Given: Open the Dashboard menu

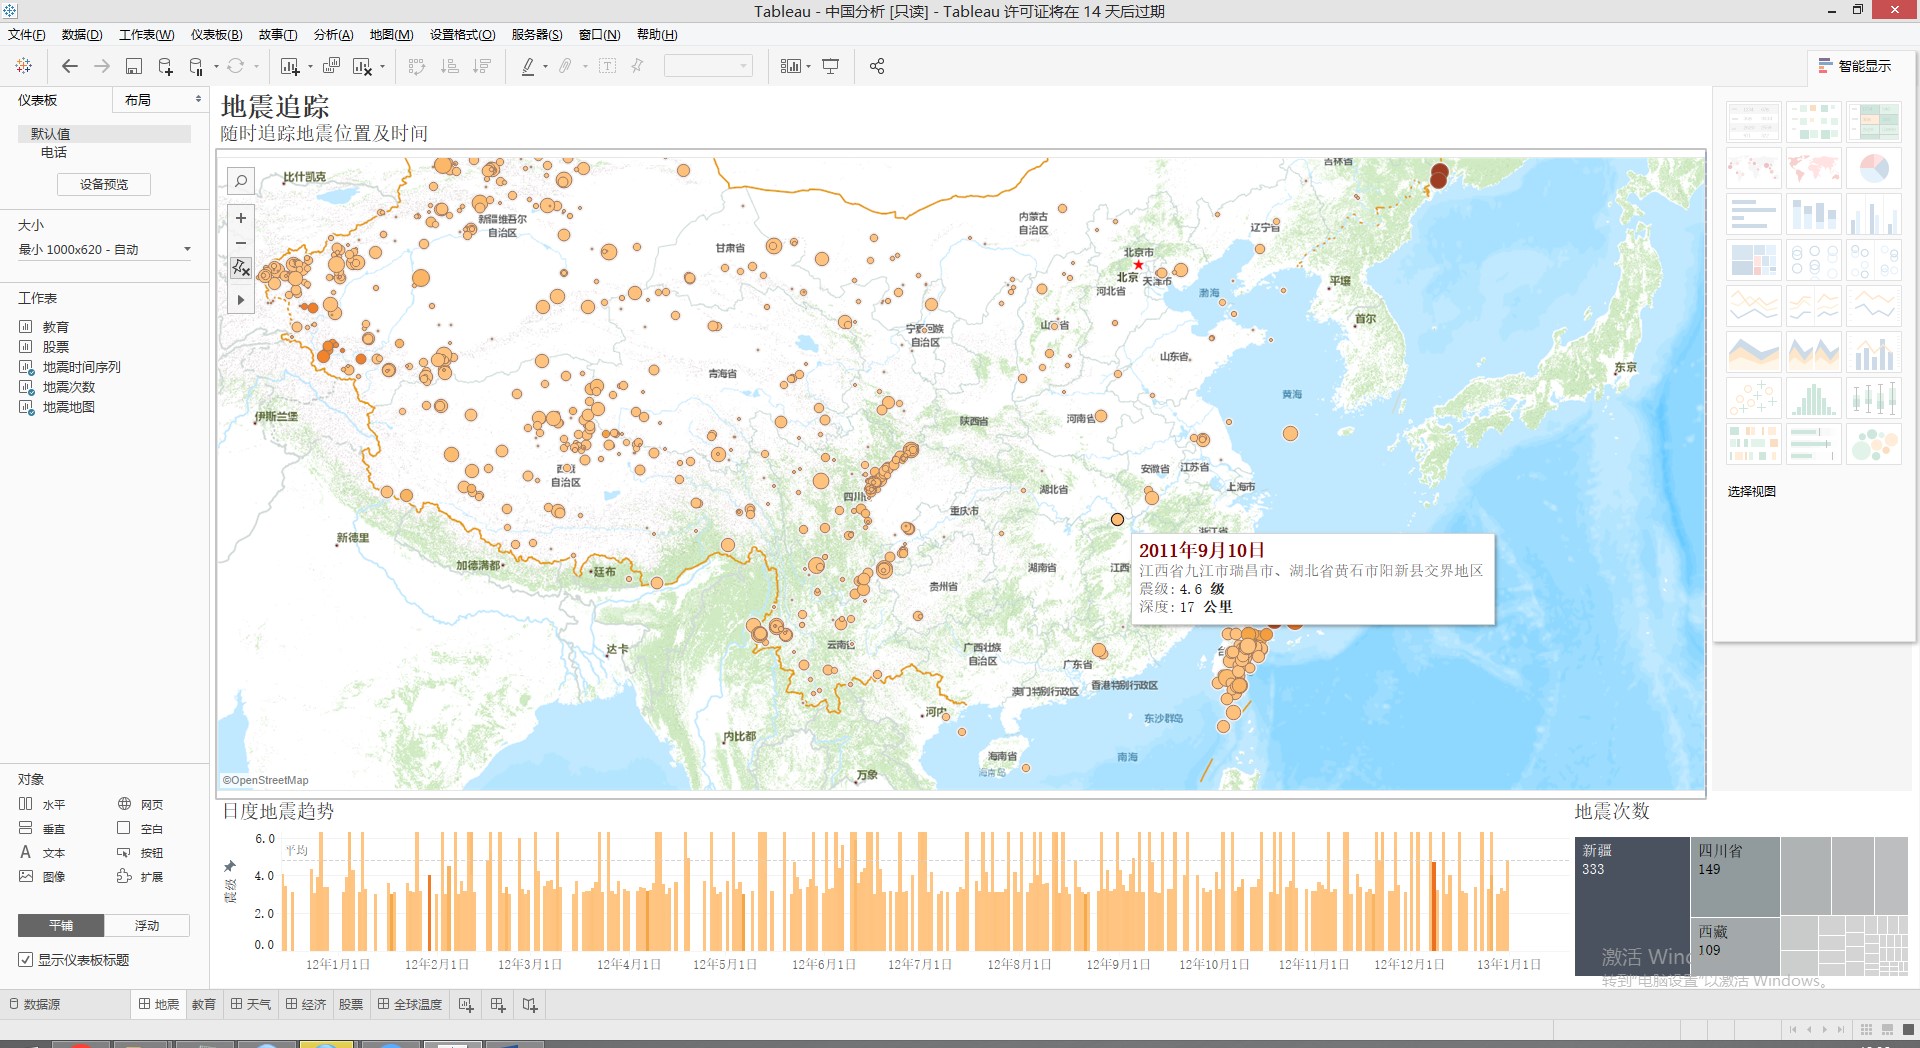Looking at the screenshot, I should coord(217,35).
